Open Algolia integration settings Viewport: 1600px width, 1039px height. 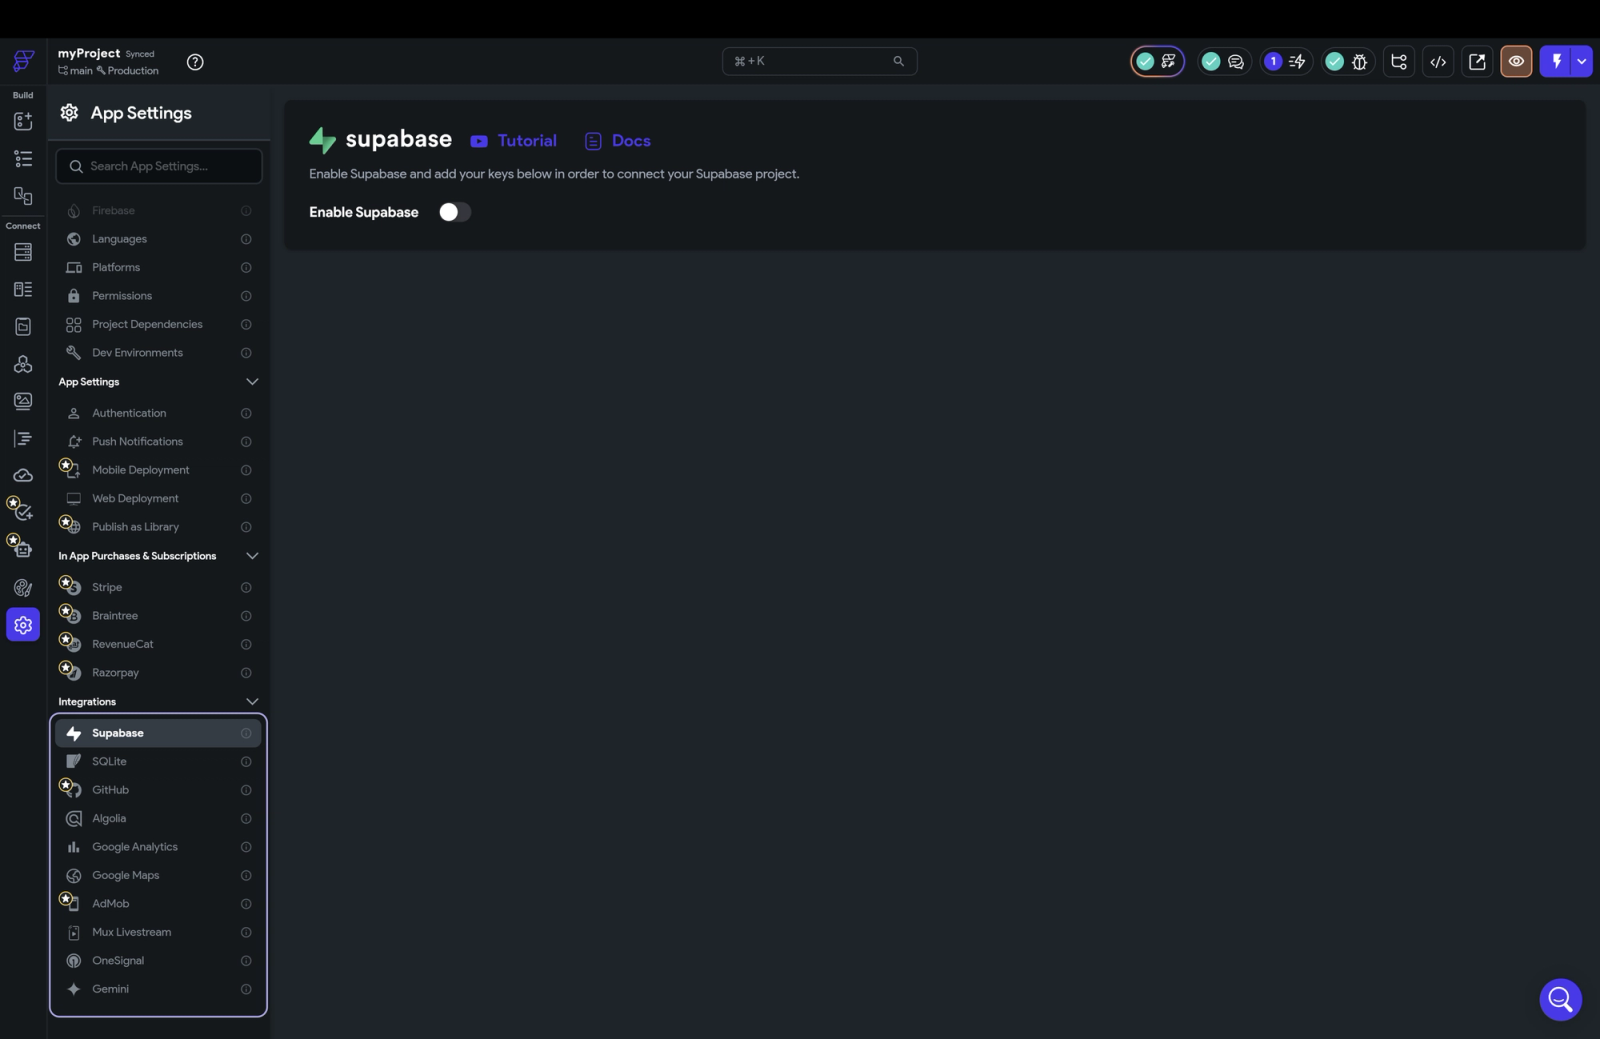coord(158,818)
